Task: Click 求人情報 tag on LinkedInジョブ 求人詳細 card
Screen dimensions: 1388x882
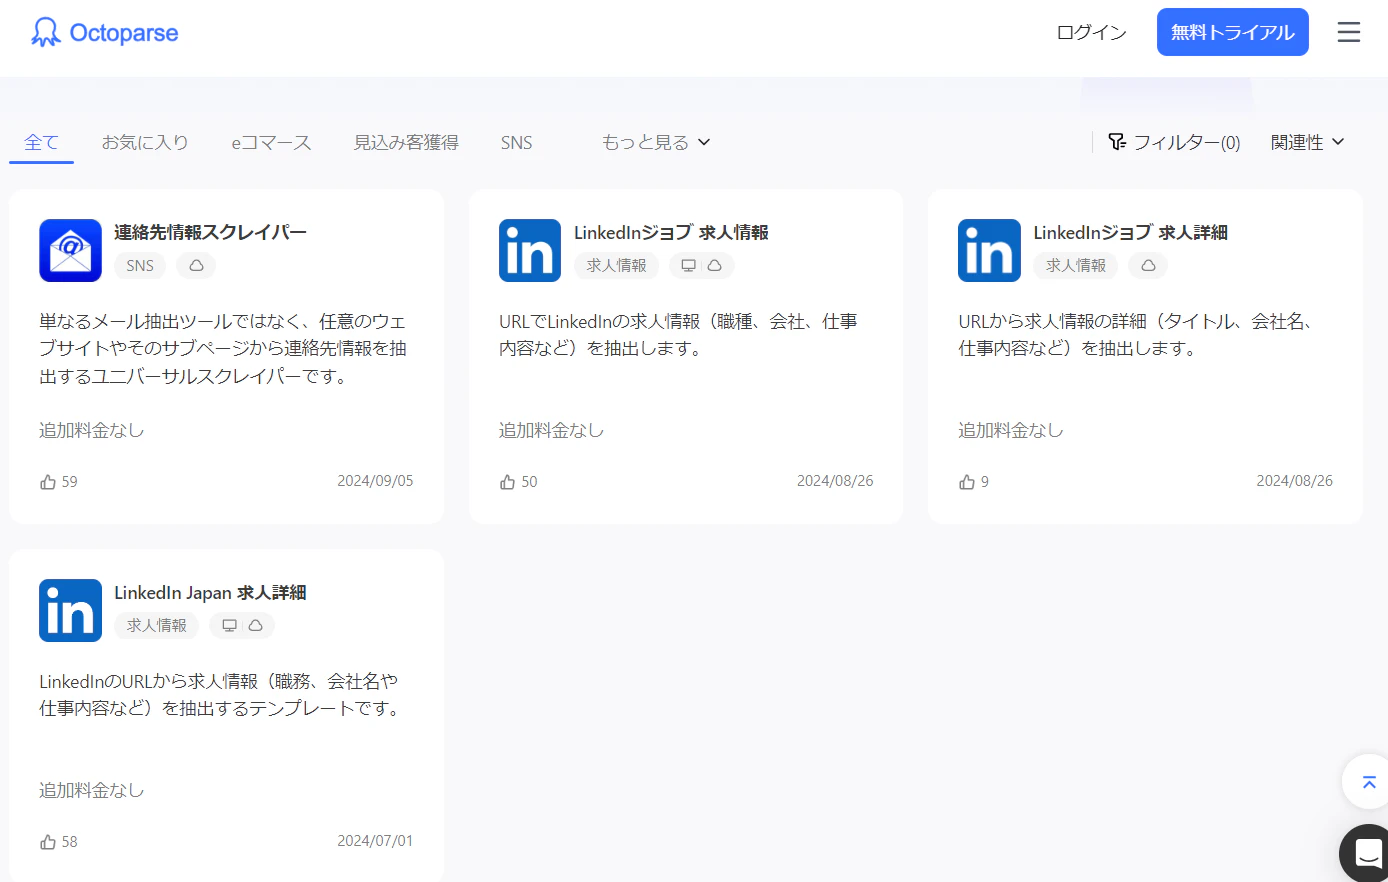Action: [1076, 265]
